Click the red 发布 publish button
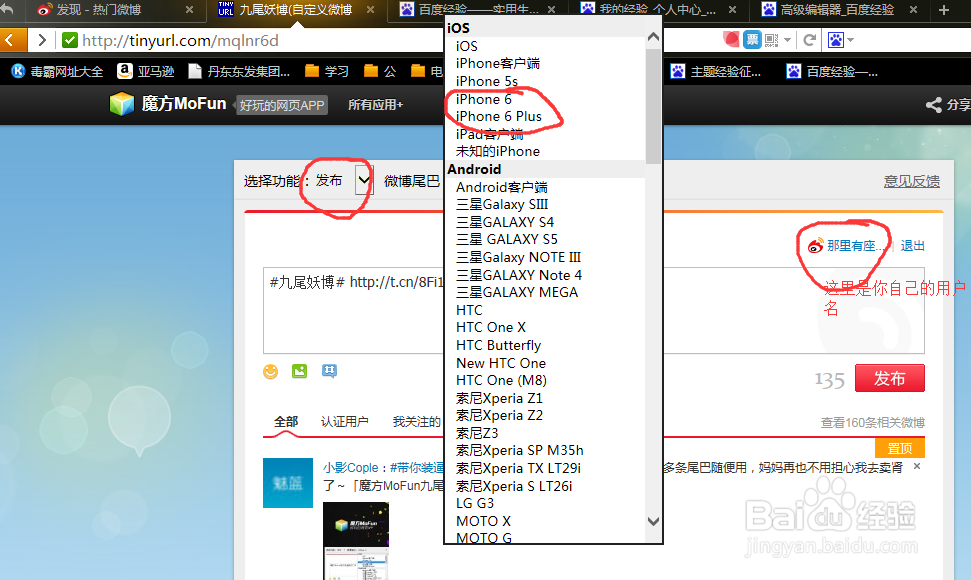The width and height of the screenshot is (971, 580). [x=889, y=378]
